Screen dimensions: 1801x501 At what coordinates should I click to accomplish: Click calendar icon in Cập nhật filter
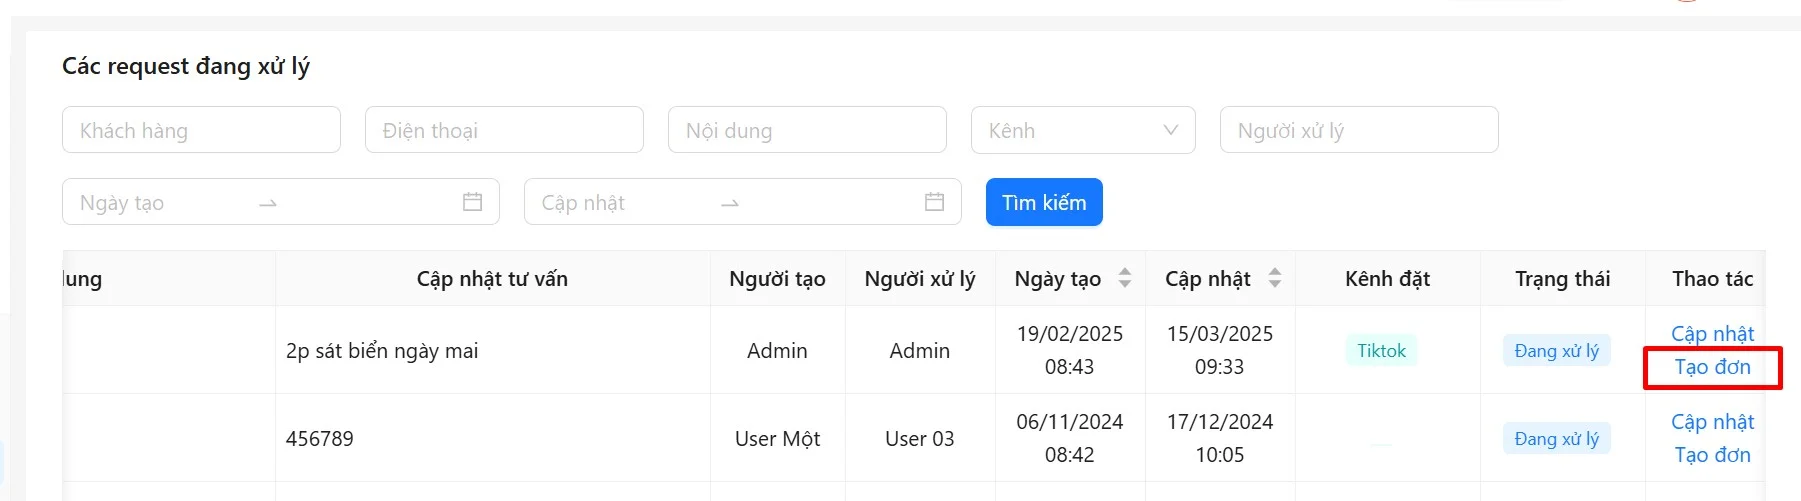(935, 202)
